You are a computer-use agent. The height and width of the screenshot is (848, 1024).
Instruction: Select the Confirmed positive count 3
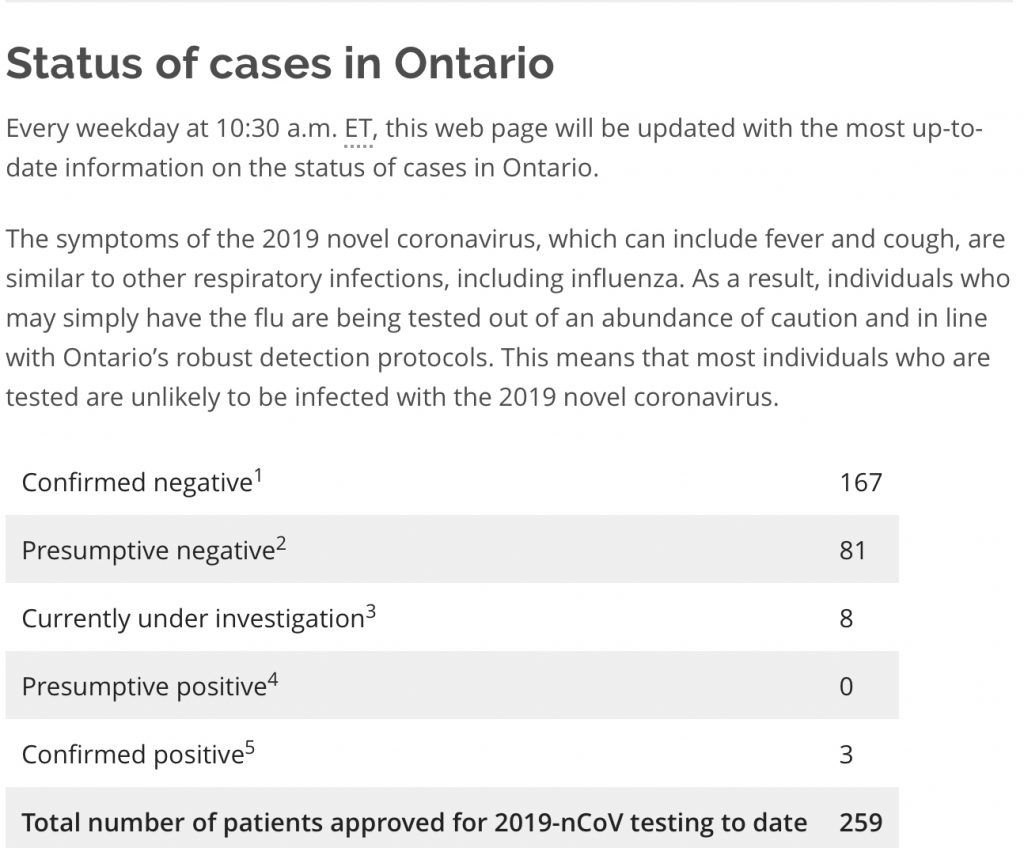(847, 755)
